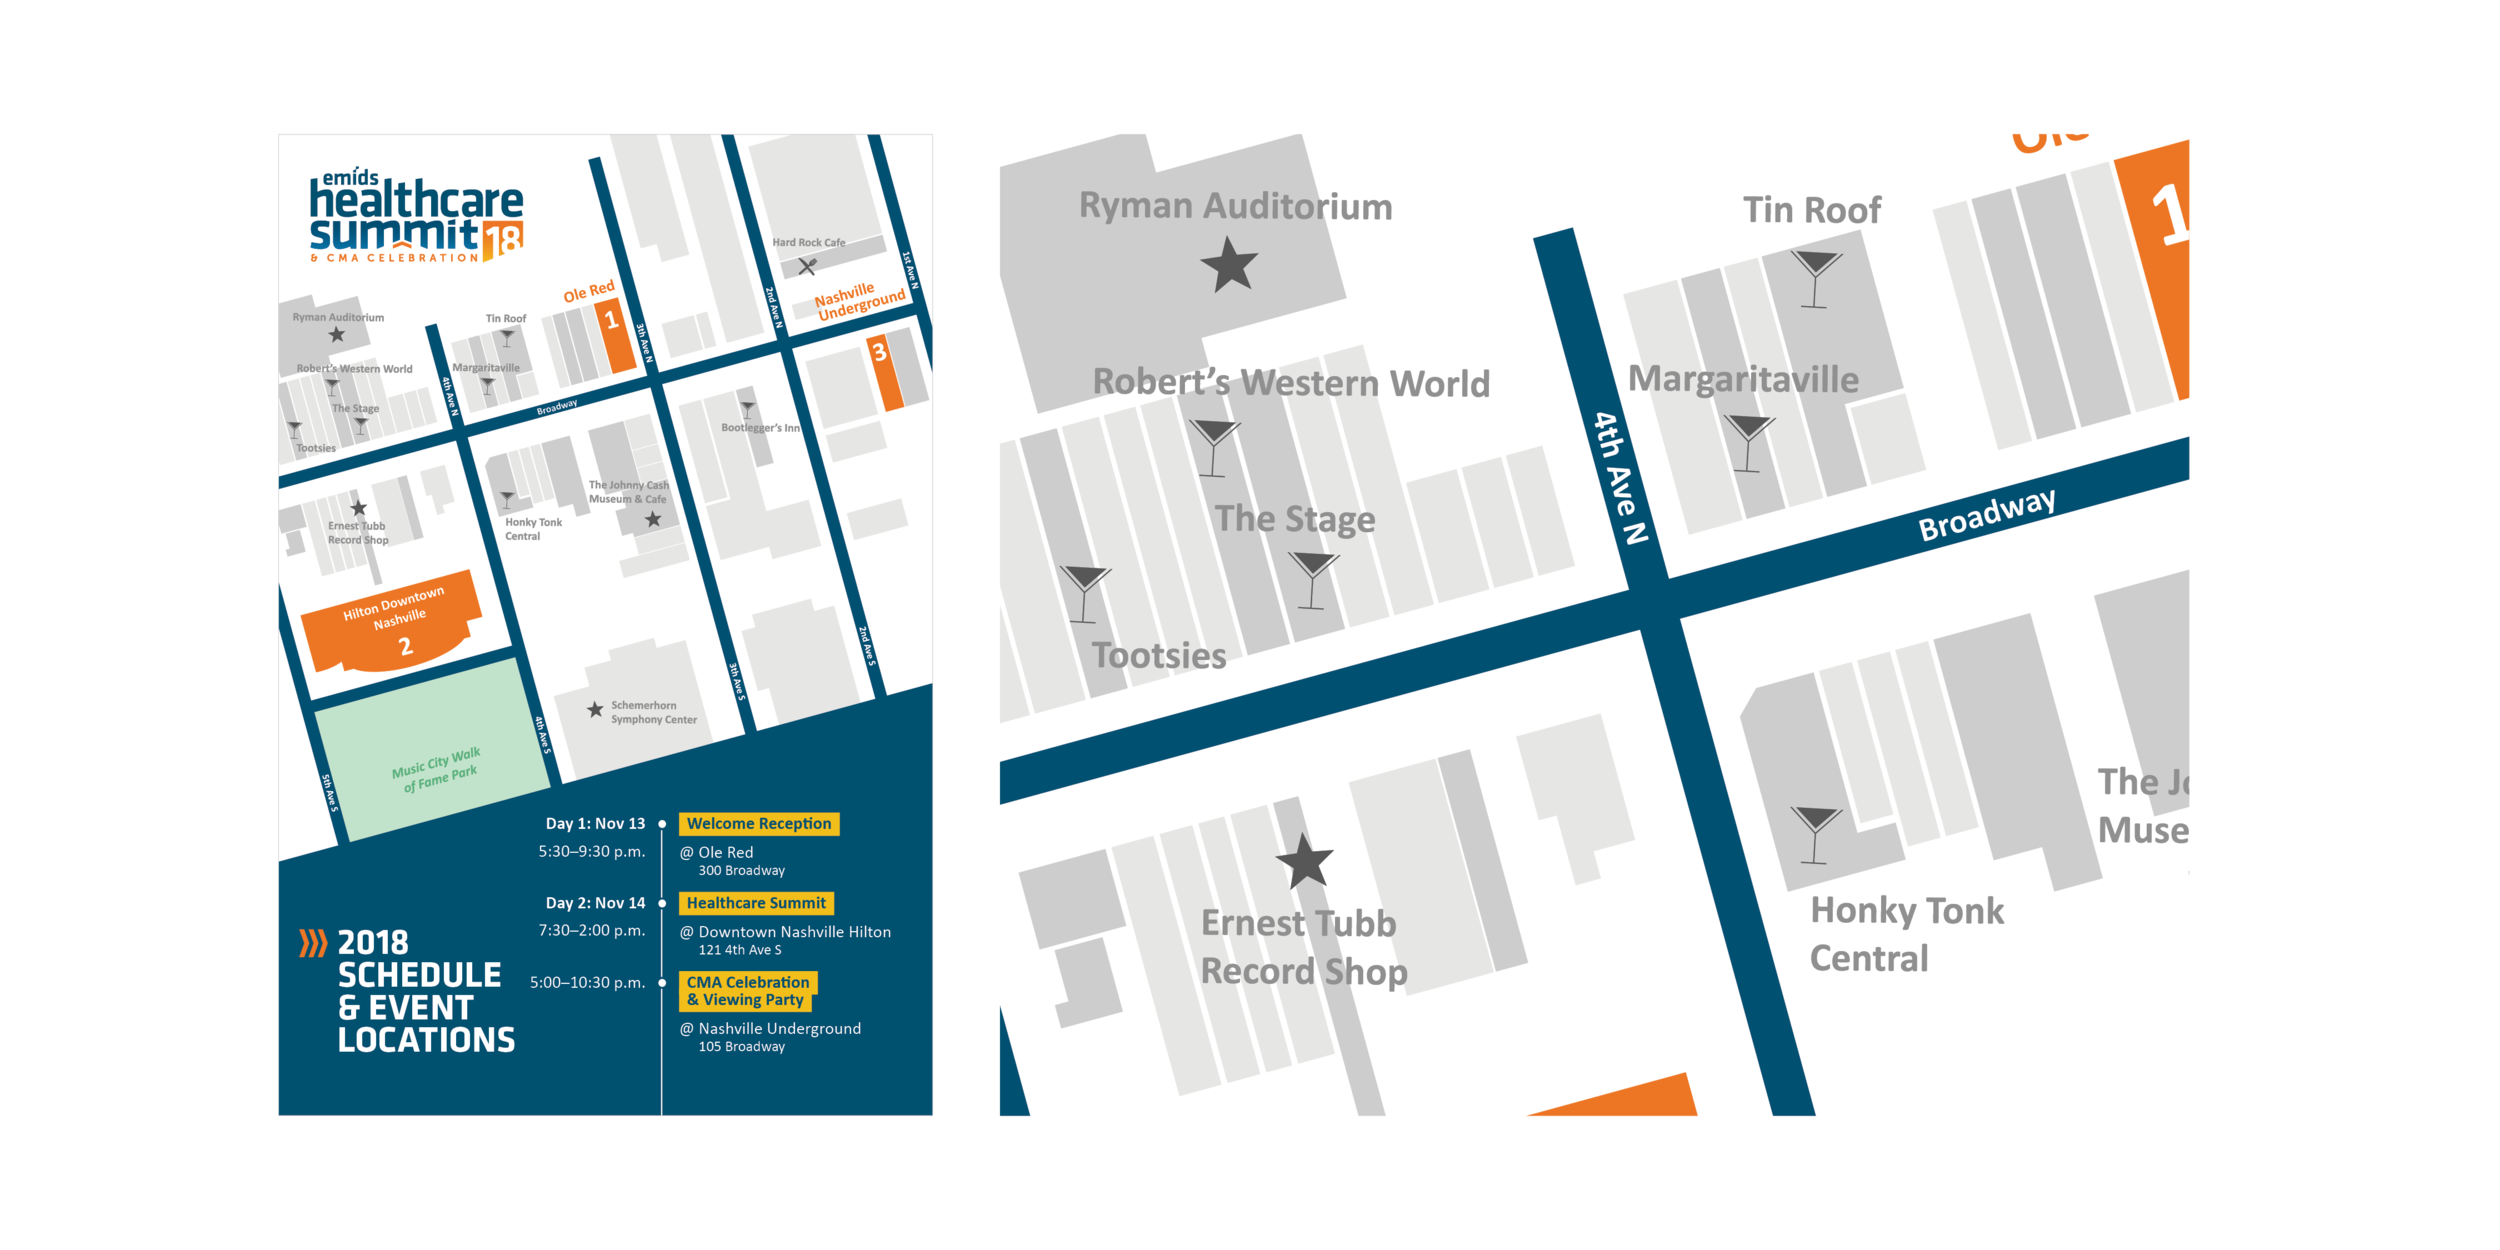This screenshot has width=2500, height=1250.
Task: Select the timeline dot beside Day 2: Nov 14
Action: coord(662,904)
